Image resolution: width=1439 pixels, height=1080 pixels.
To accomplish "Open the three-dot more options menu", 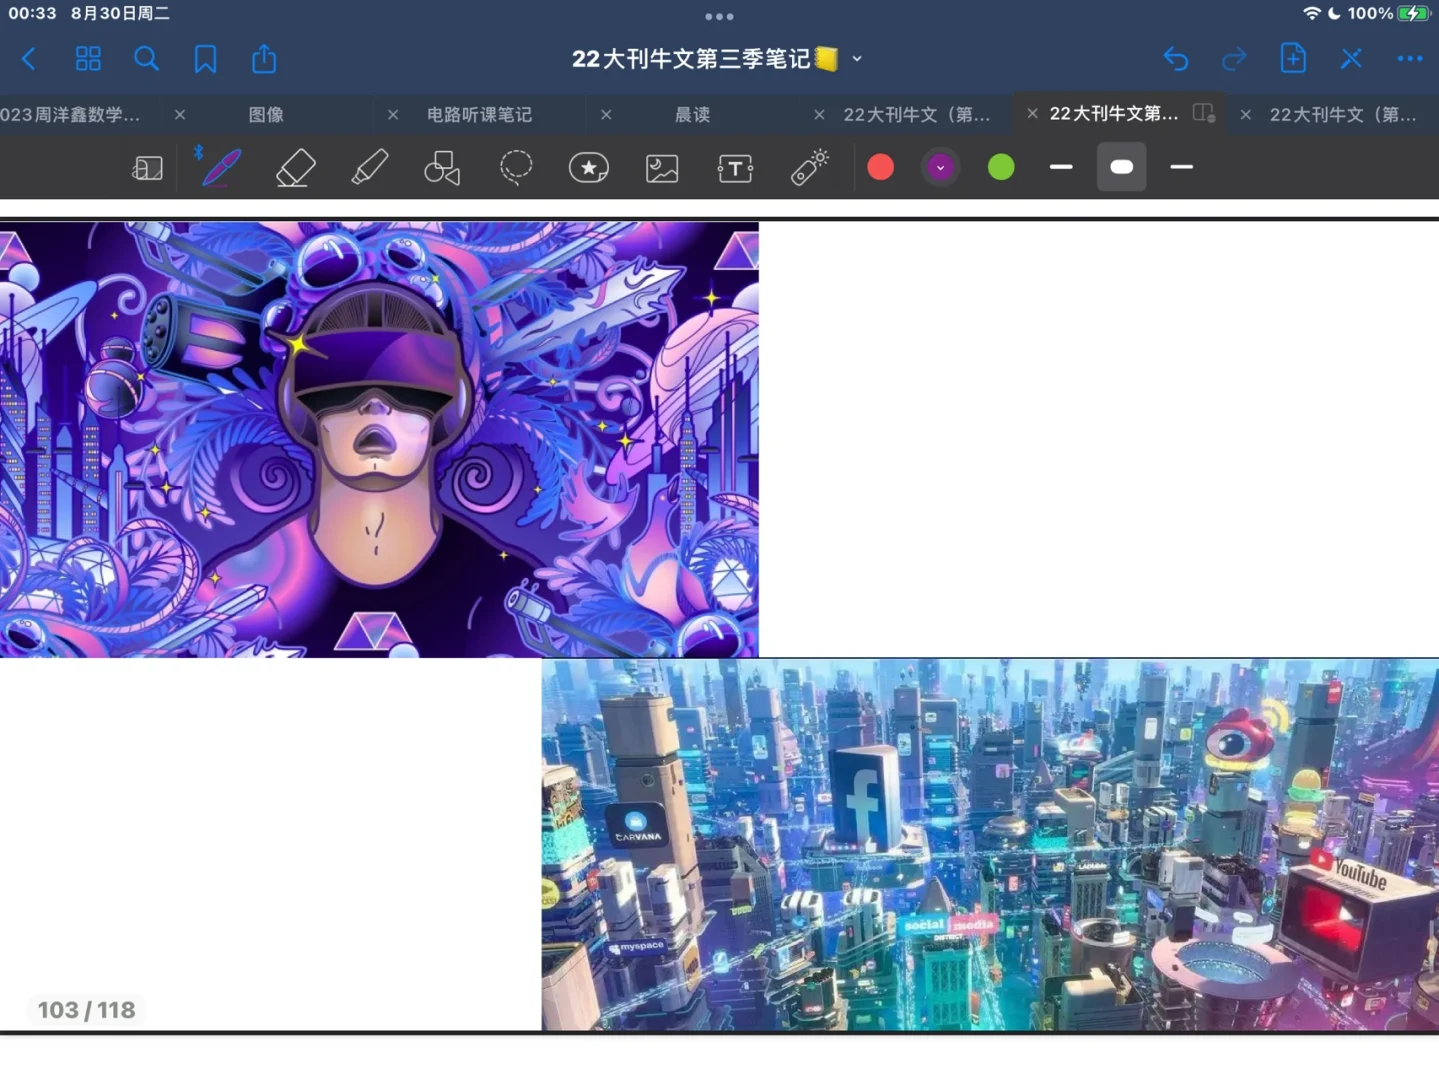I will pyautogui.click(x=1410, y=59).
